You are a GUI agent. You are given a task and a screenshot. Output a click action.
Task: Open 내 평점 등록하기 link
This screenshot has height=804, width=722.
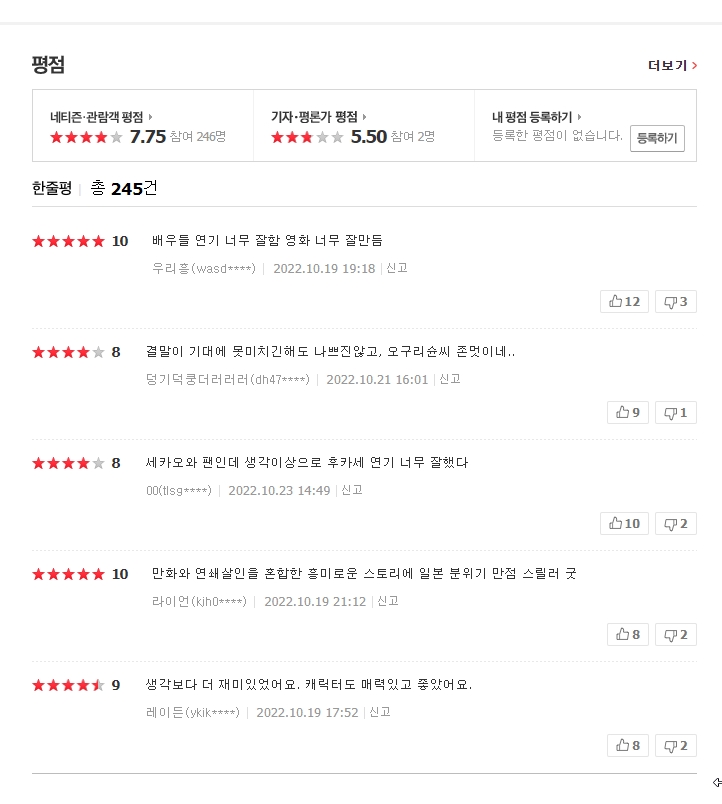[536, 117]
